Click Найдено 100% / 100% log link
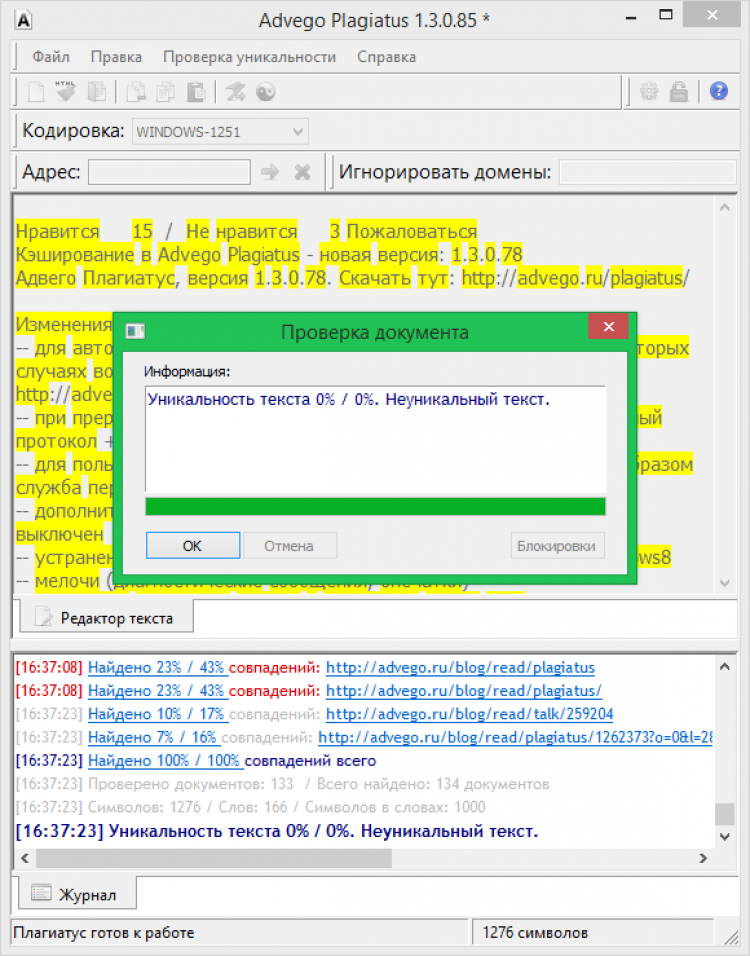750x956 pixels. (x=165, y=760)
